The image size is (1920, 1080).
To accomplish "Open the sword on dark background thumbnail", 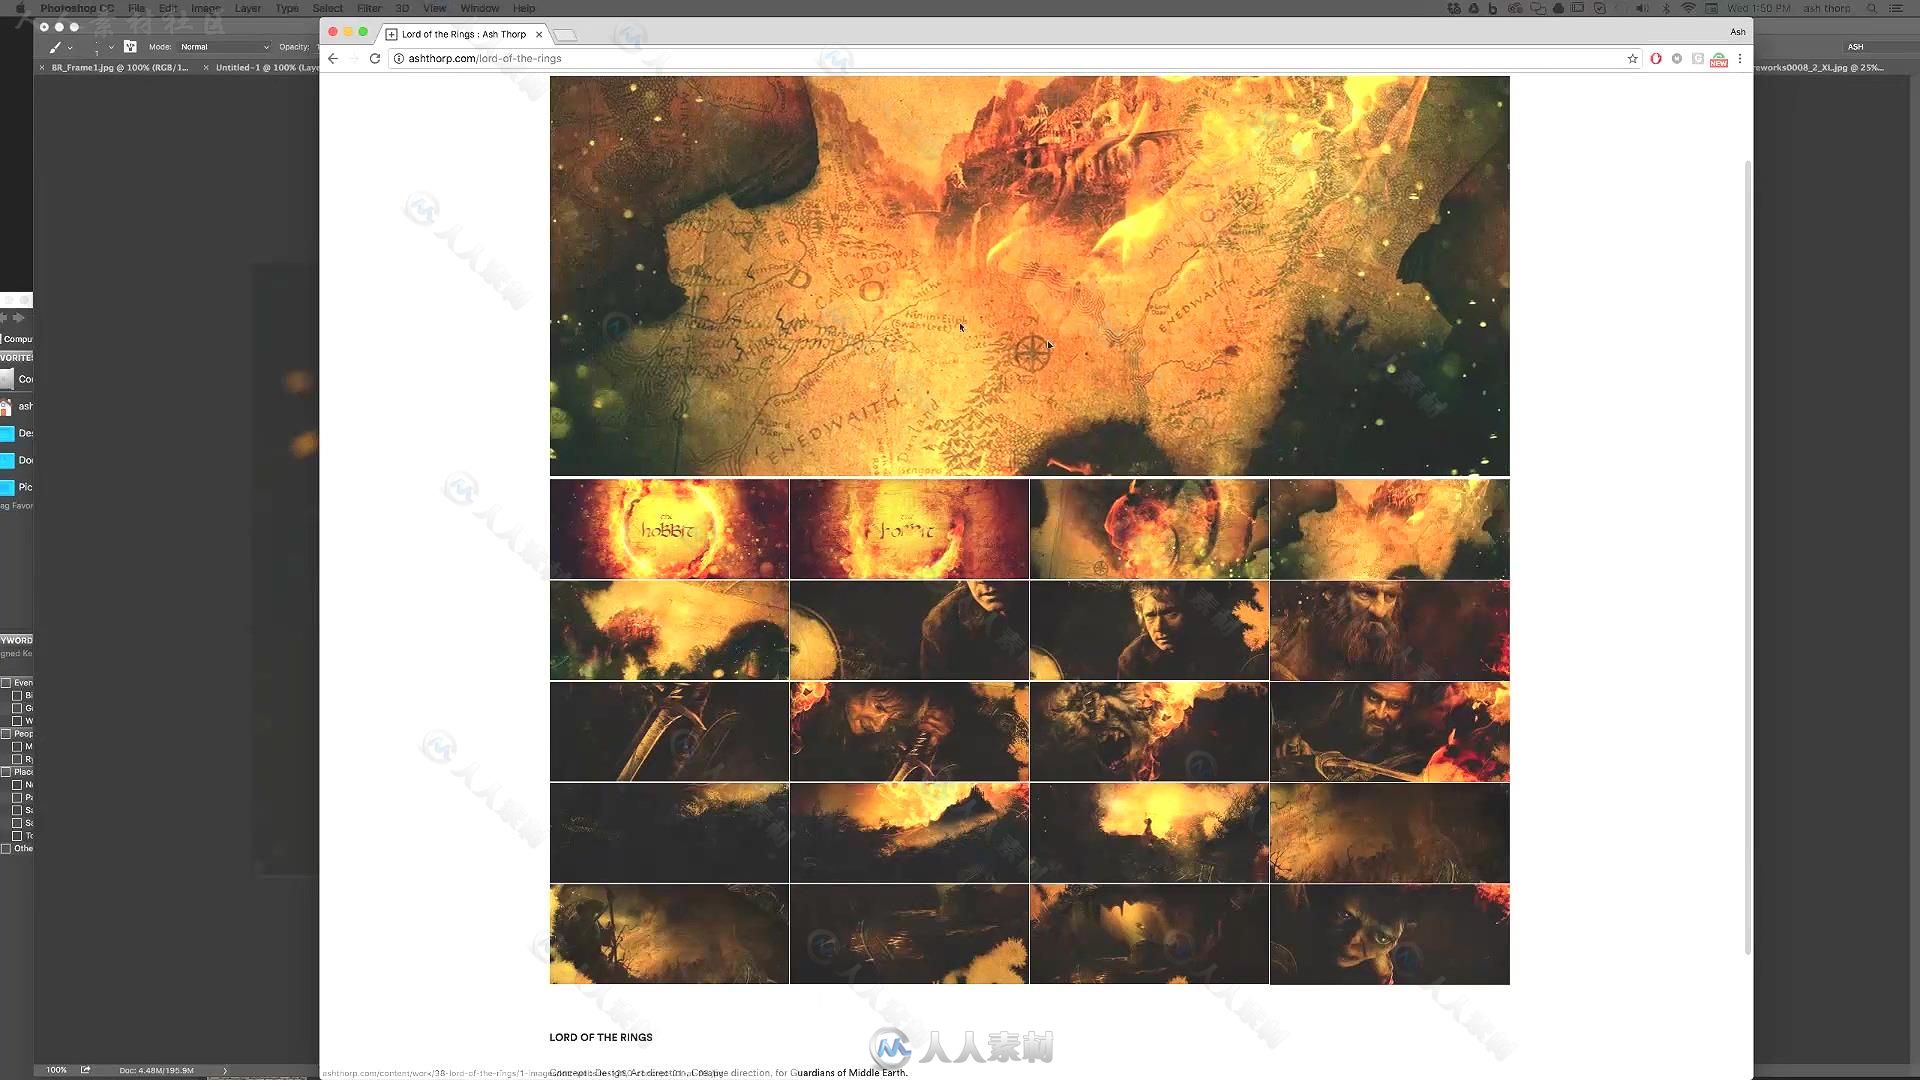I will [x=669, y=732].
